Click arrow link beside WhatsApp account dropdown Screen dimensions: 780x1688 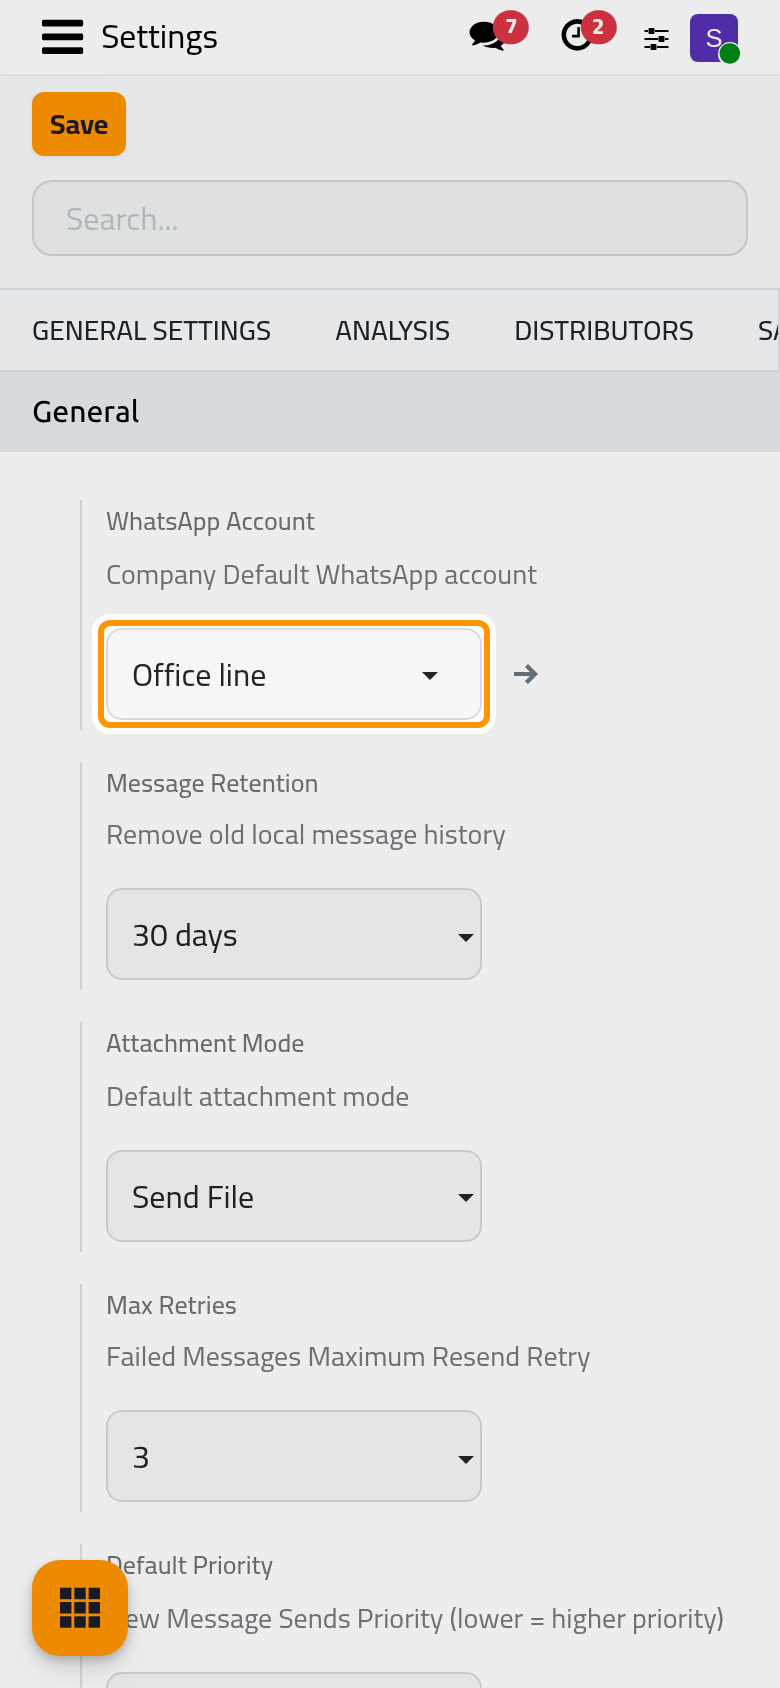(x=526, y=674)
